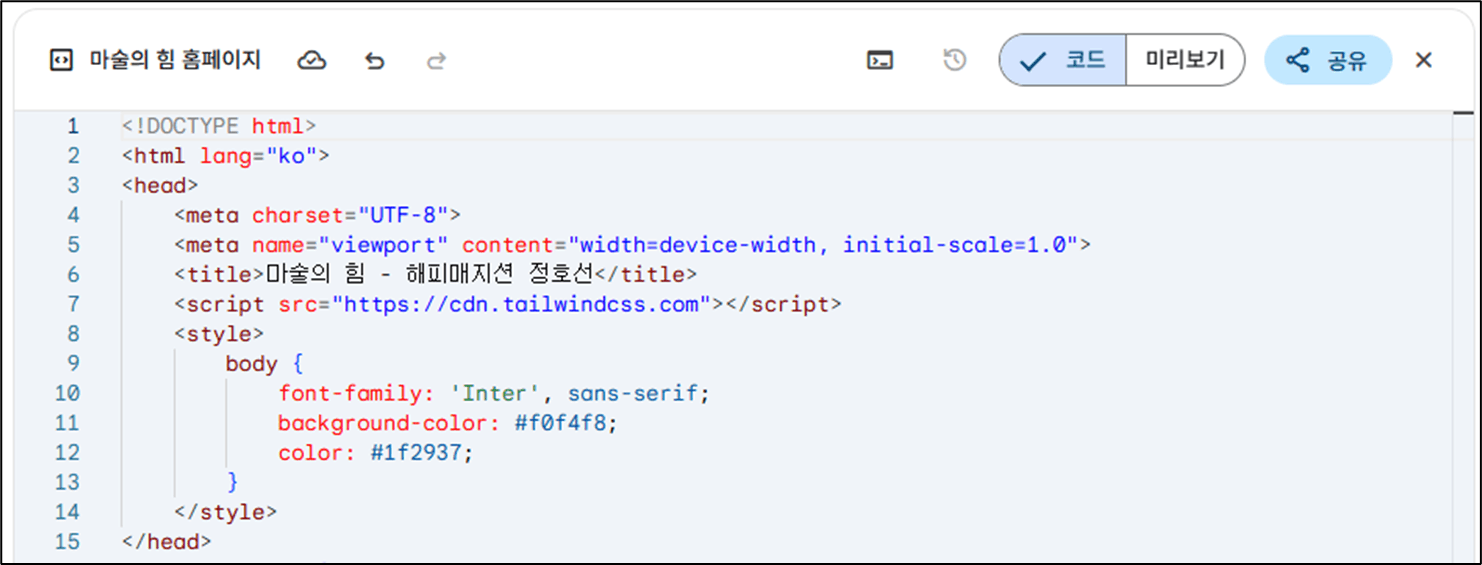Open version history clock icon
This screenshot has width=1482, height=565.
point(955,61)
